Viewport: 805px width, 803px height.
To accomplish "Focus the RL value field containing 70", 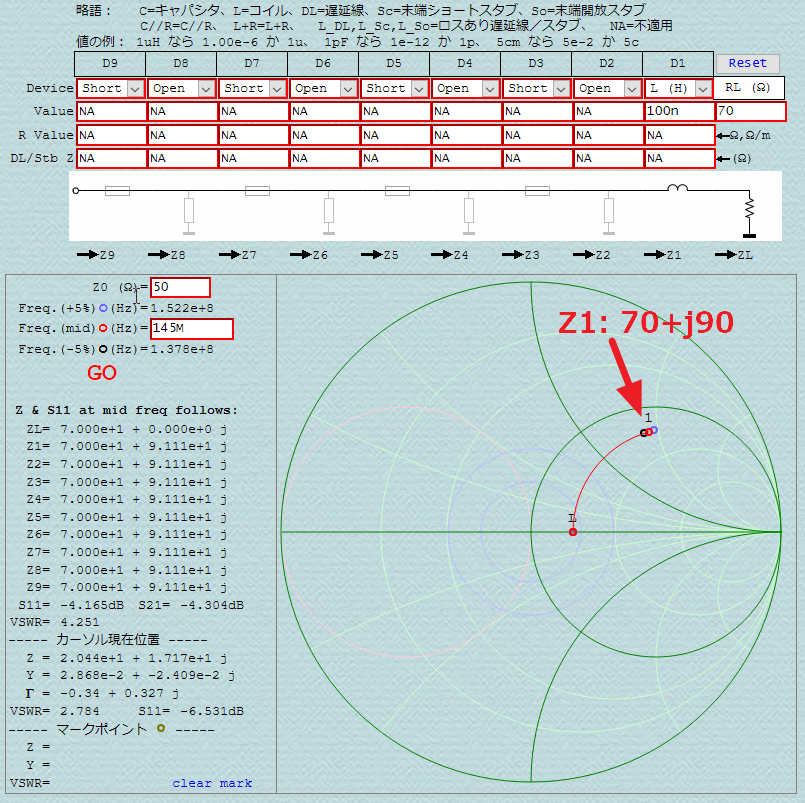I will click(x=751, y=111).
